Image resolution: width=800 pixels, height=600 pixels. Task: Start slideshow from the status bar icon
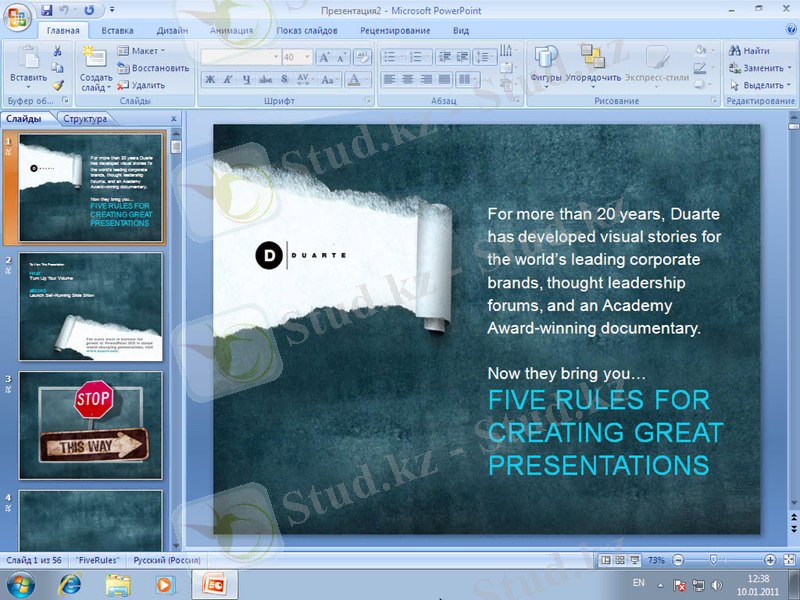tap(635, 559)
